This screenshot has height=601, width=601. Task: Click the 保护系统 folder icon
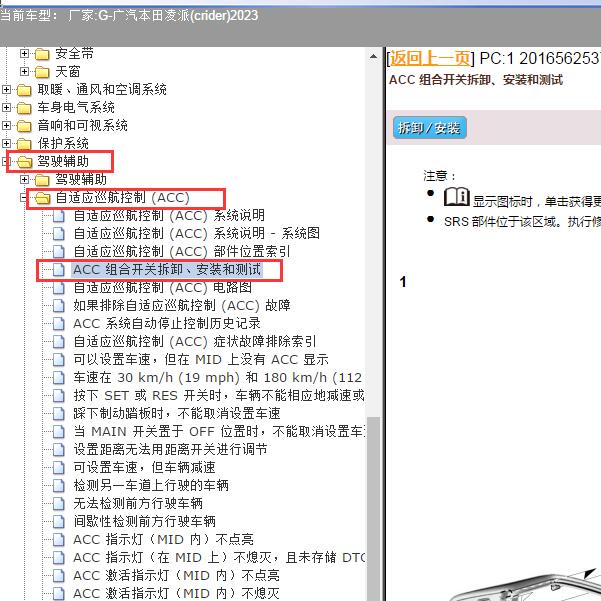24,144
